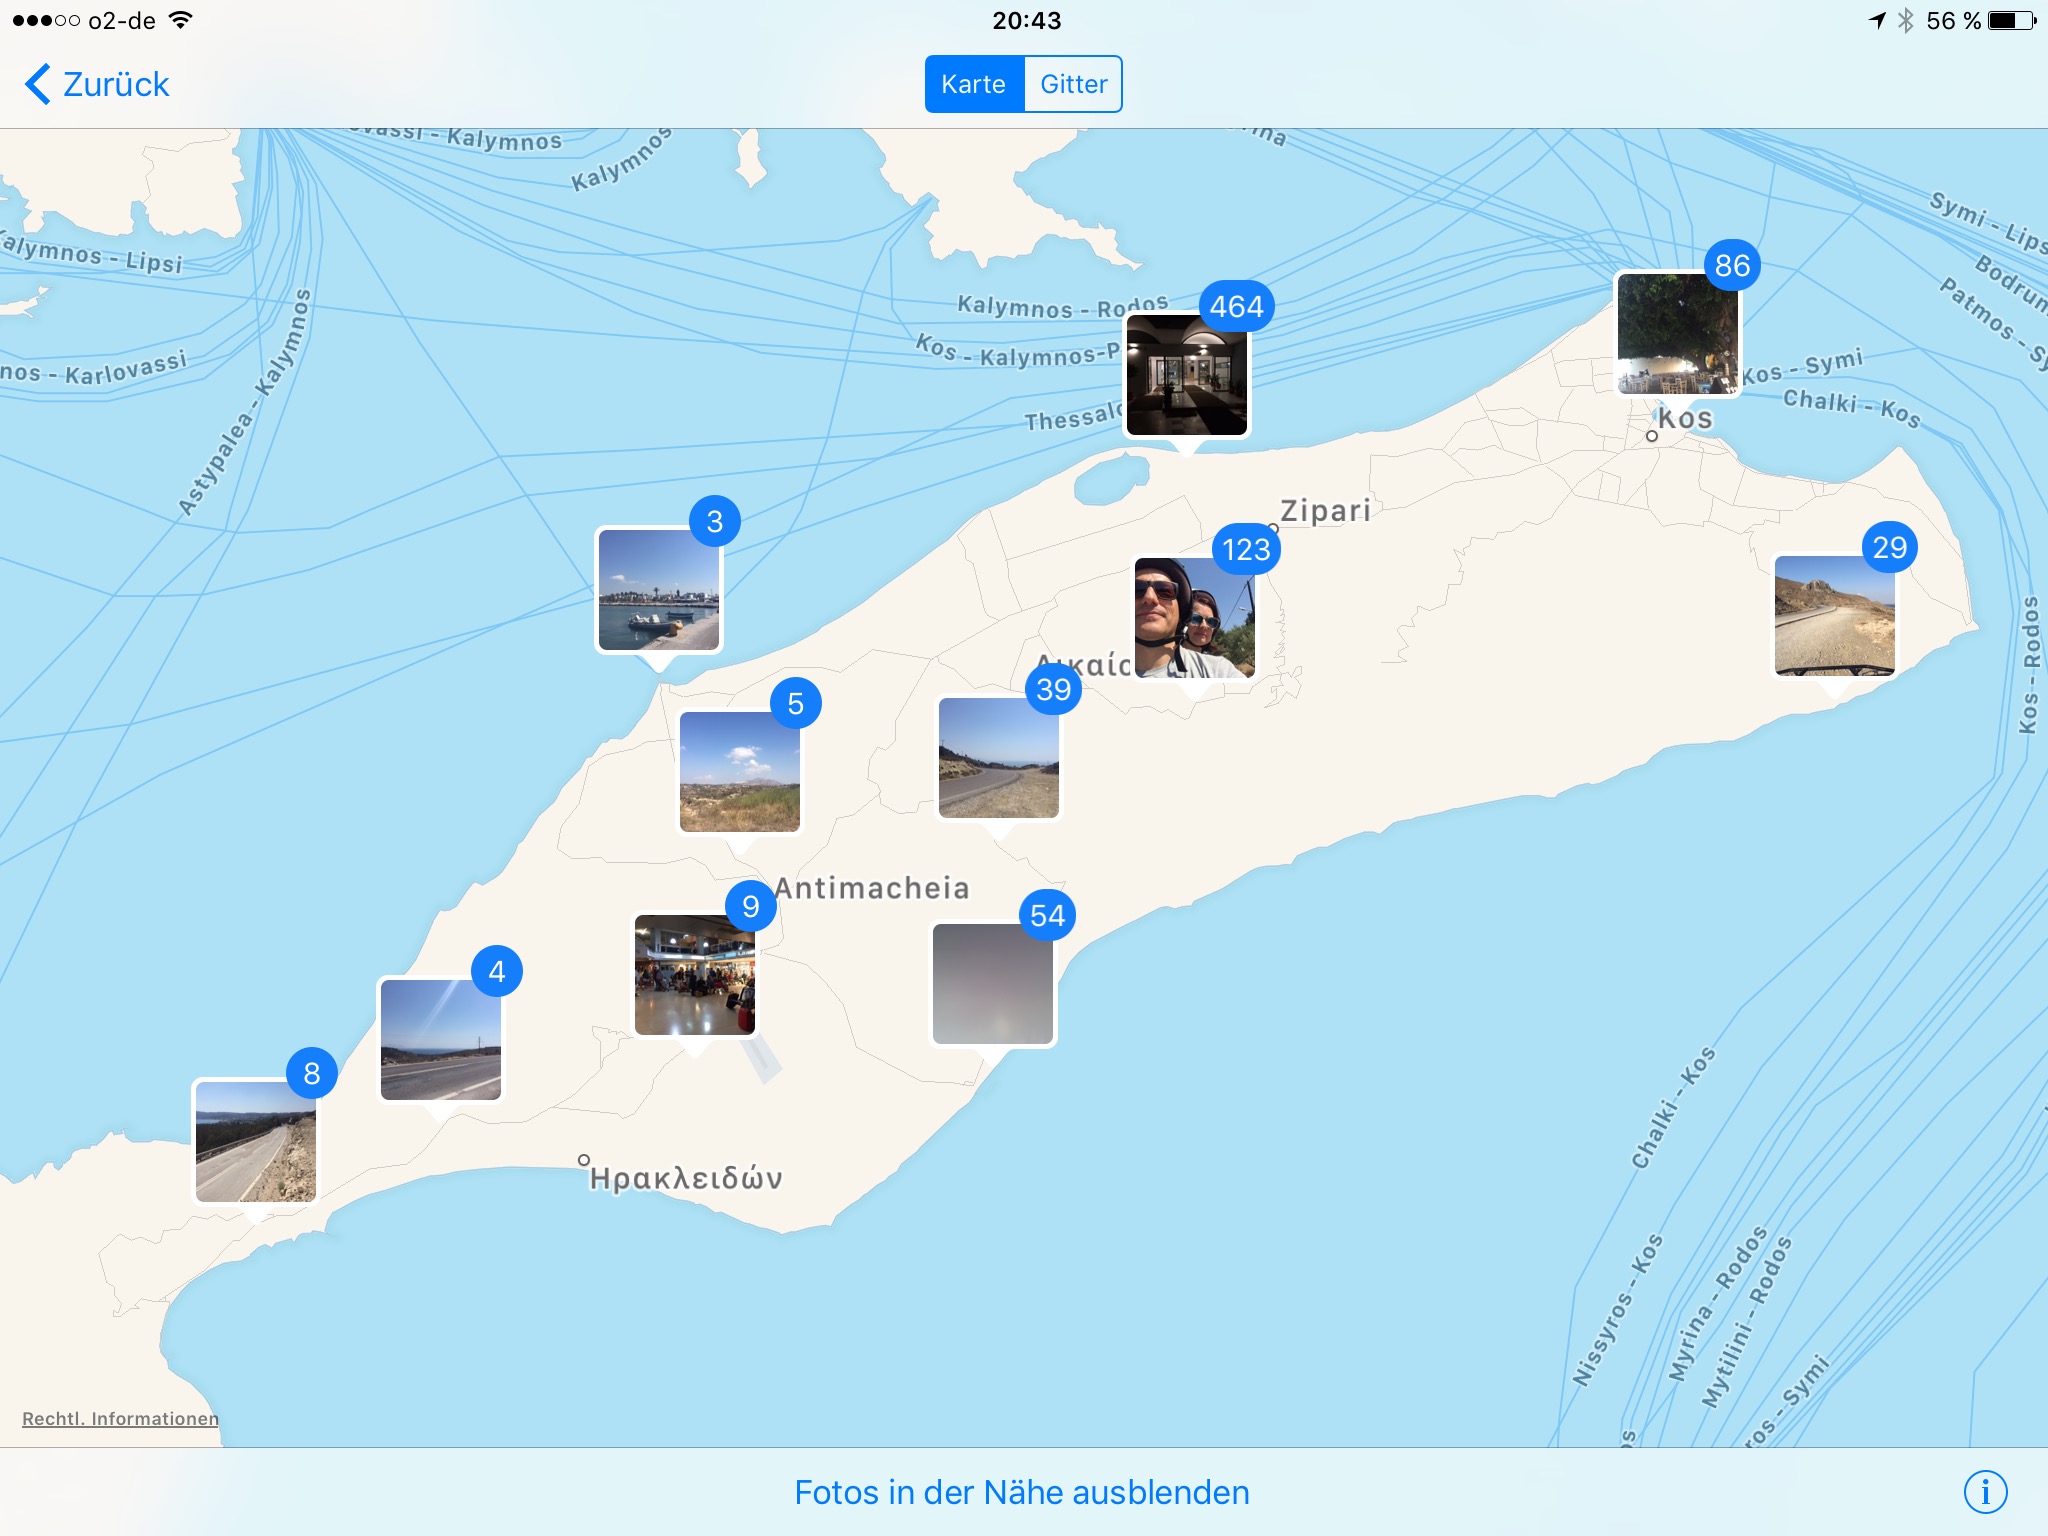Open the 8-photo coastal road thumbnail

255,1141
